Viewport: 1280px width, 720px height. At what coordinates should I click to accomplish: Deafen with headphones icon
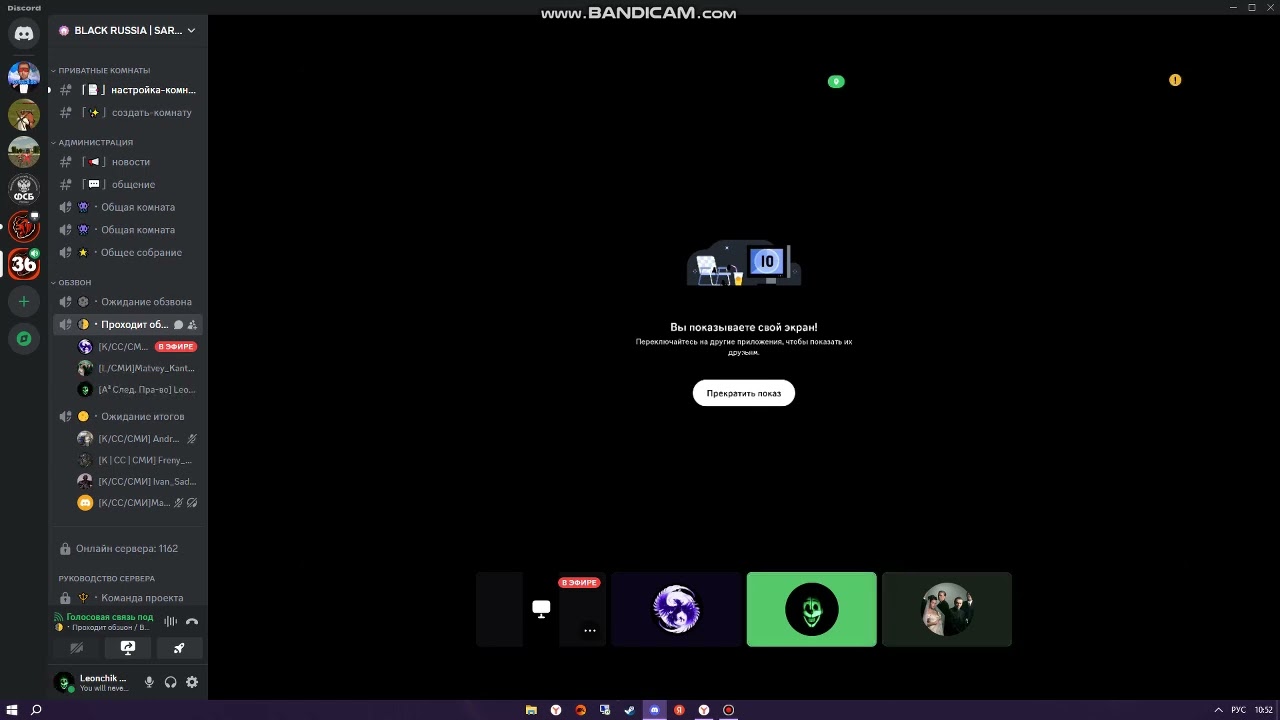tap(170, 682)
